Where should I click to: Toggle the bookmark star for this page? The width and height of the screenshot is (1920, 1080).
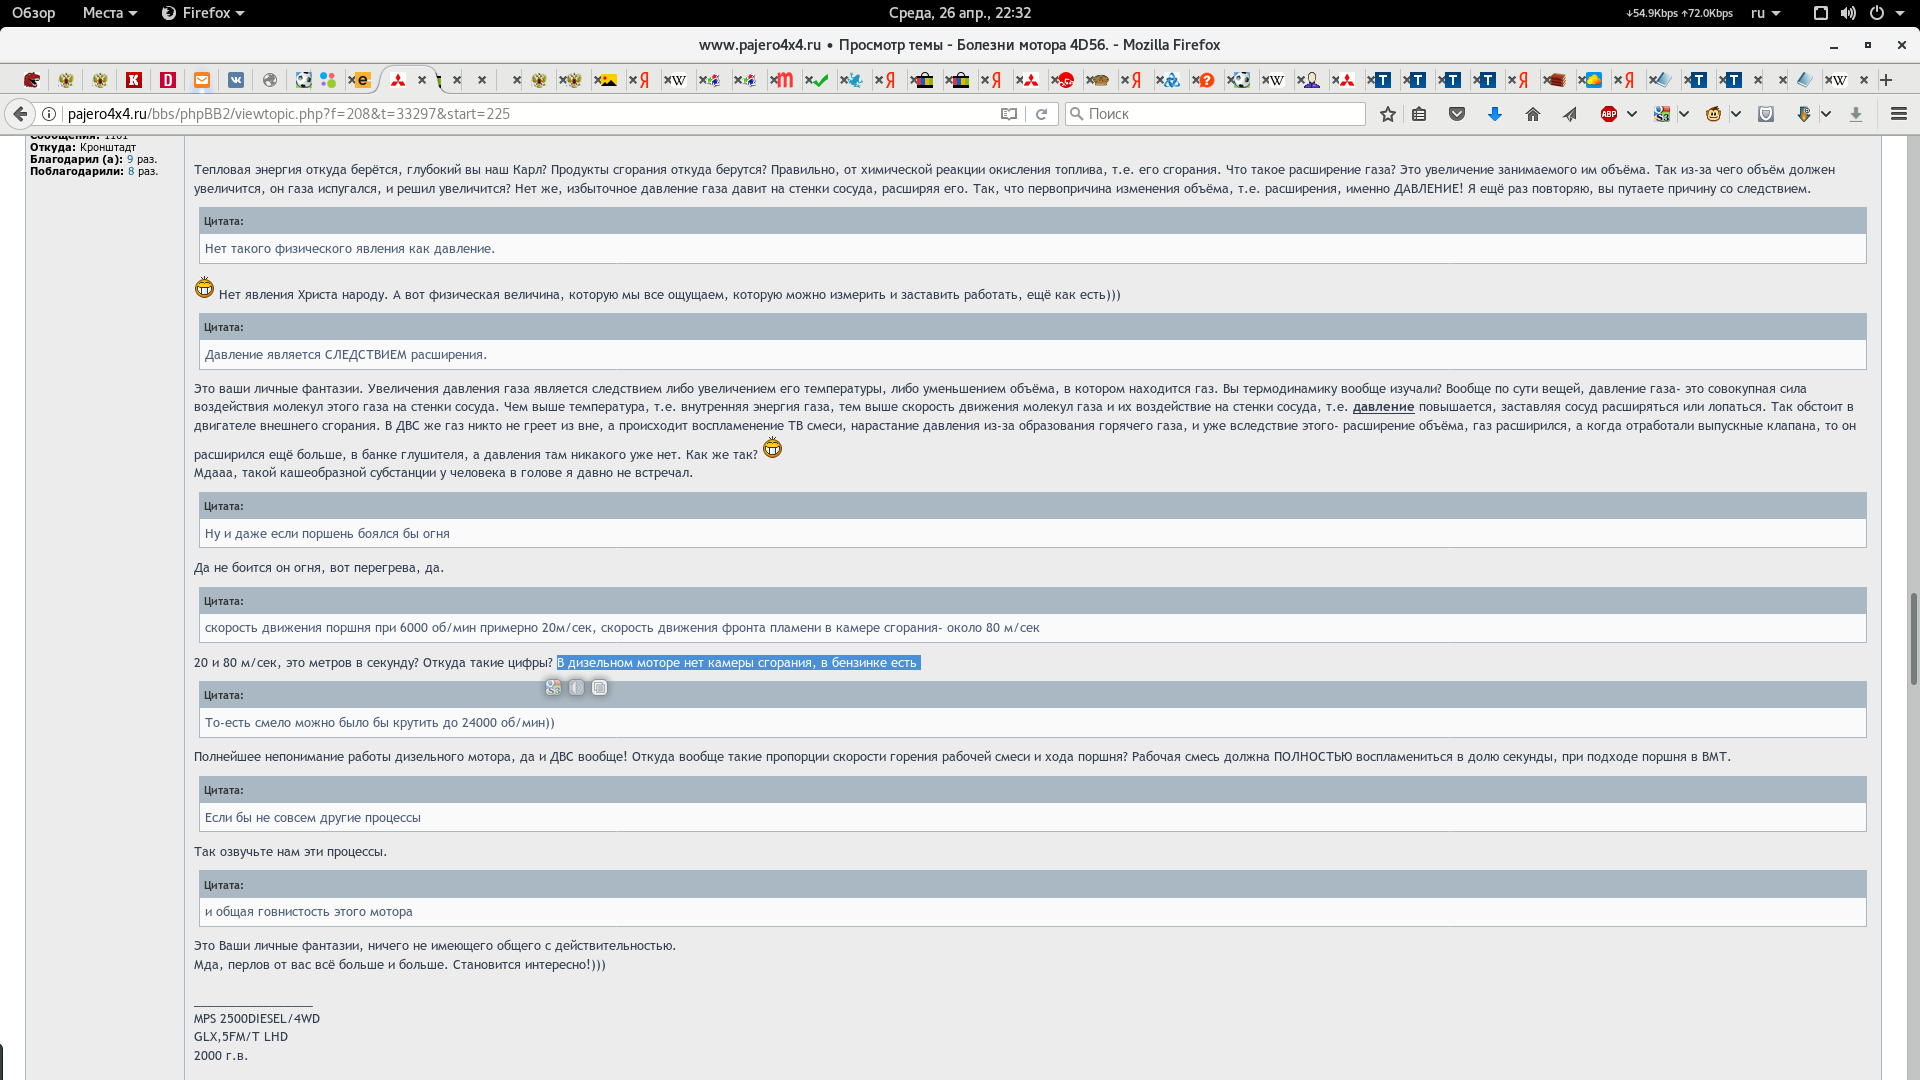(x=1387, y=114)
